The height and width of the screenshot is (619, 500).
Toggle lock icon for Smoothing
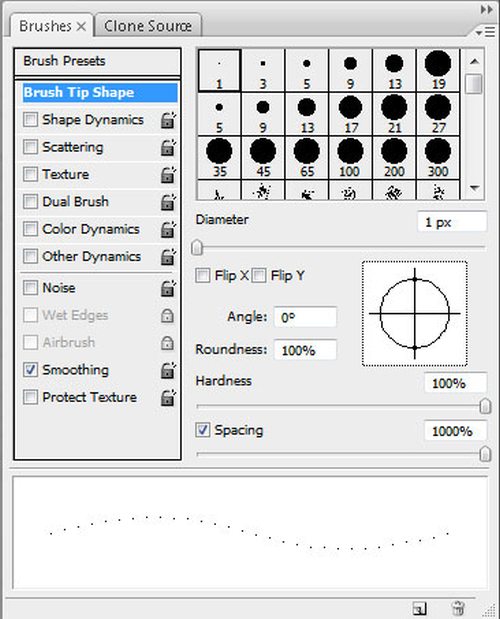(168, 370)
